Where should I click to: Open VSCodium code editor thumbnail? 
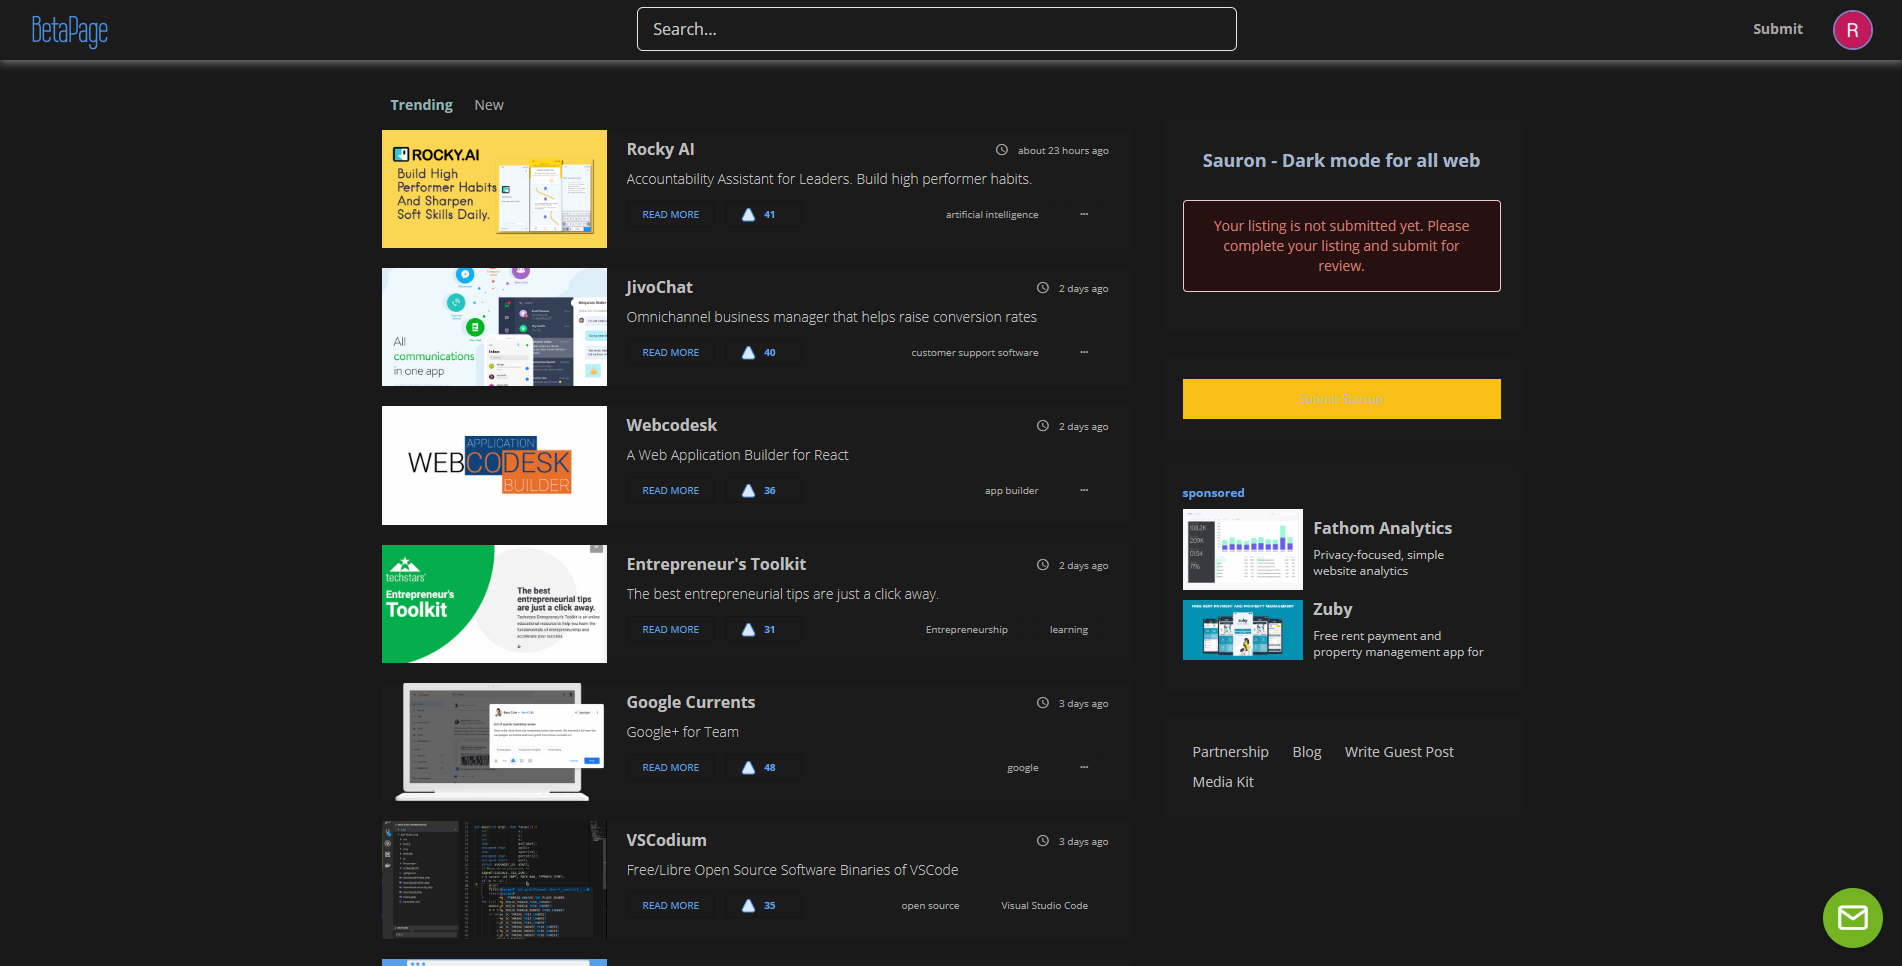(x=494, y=880)
